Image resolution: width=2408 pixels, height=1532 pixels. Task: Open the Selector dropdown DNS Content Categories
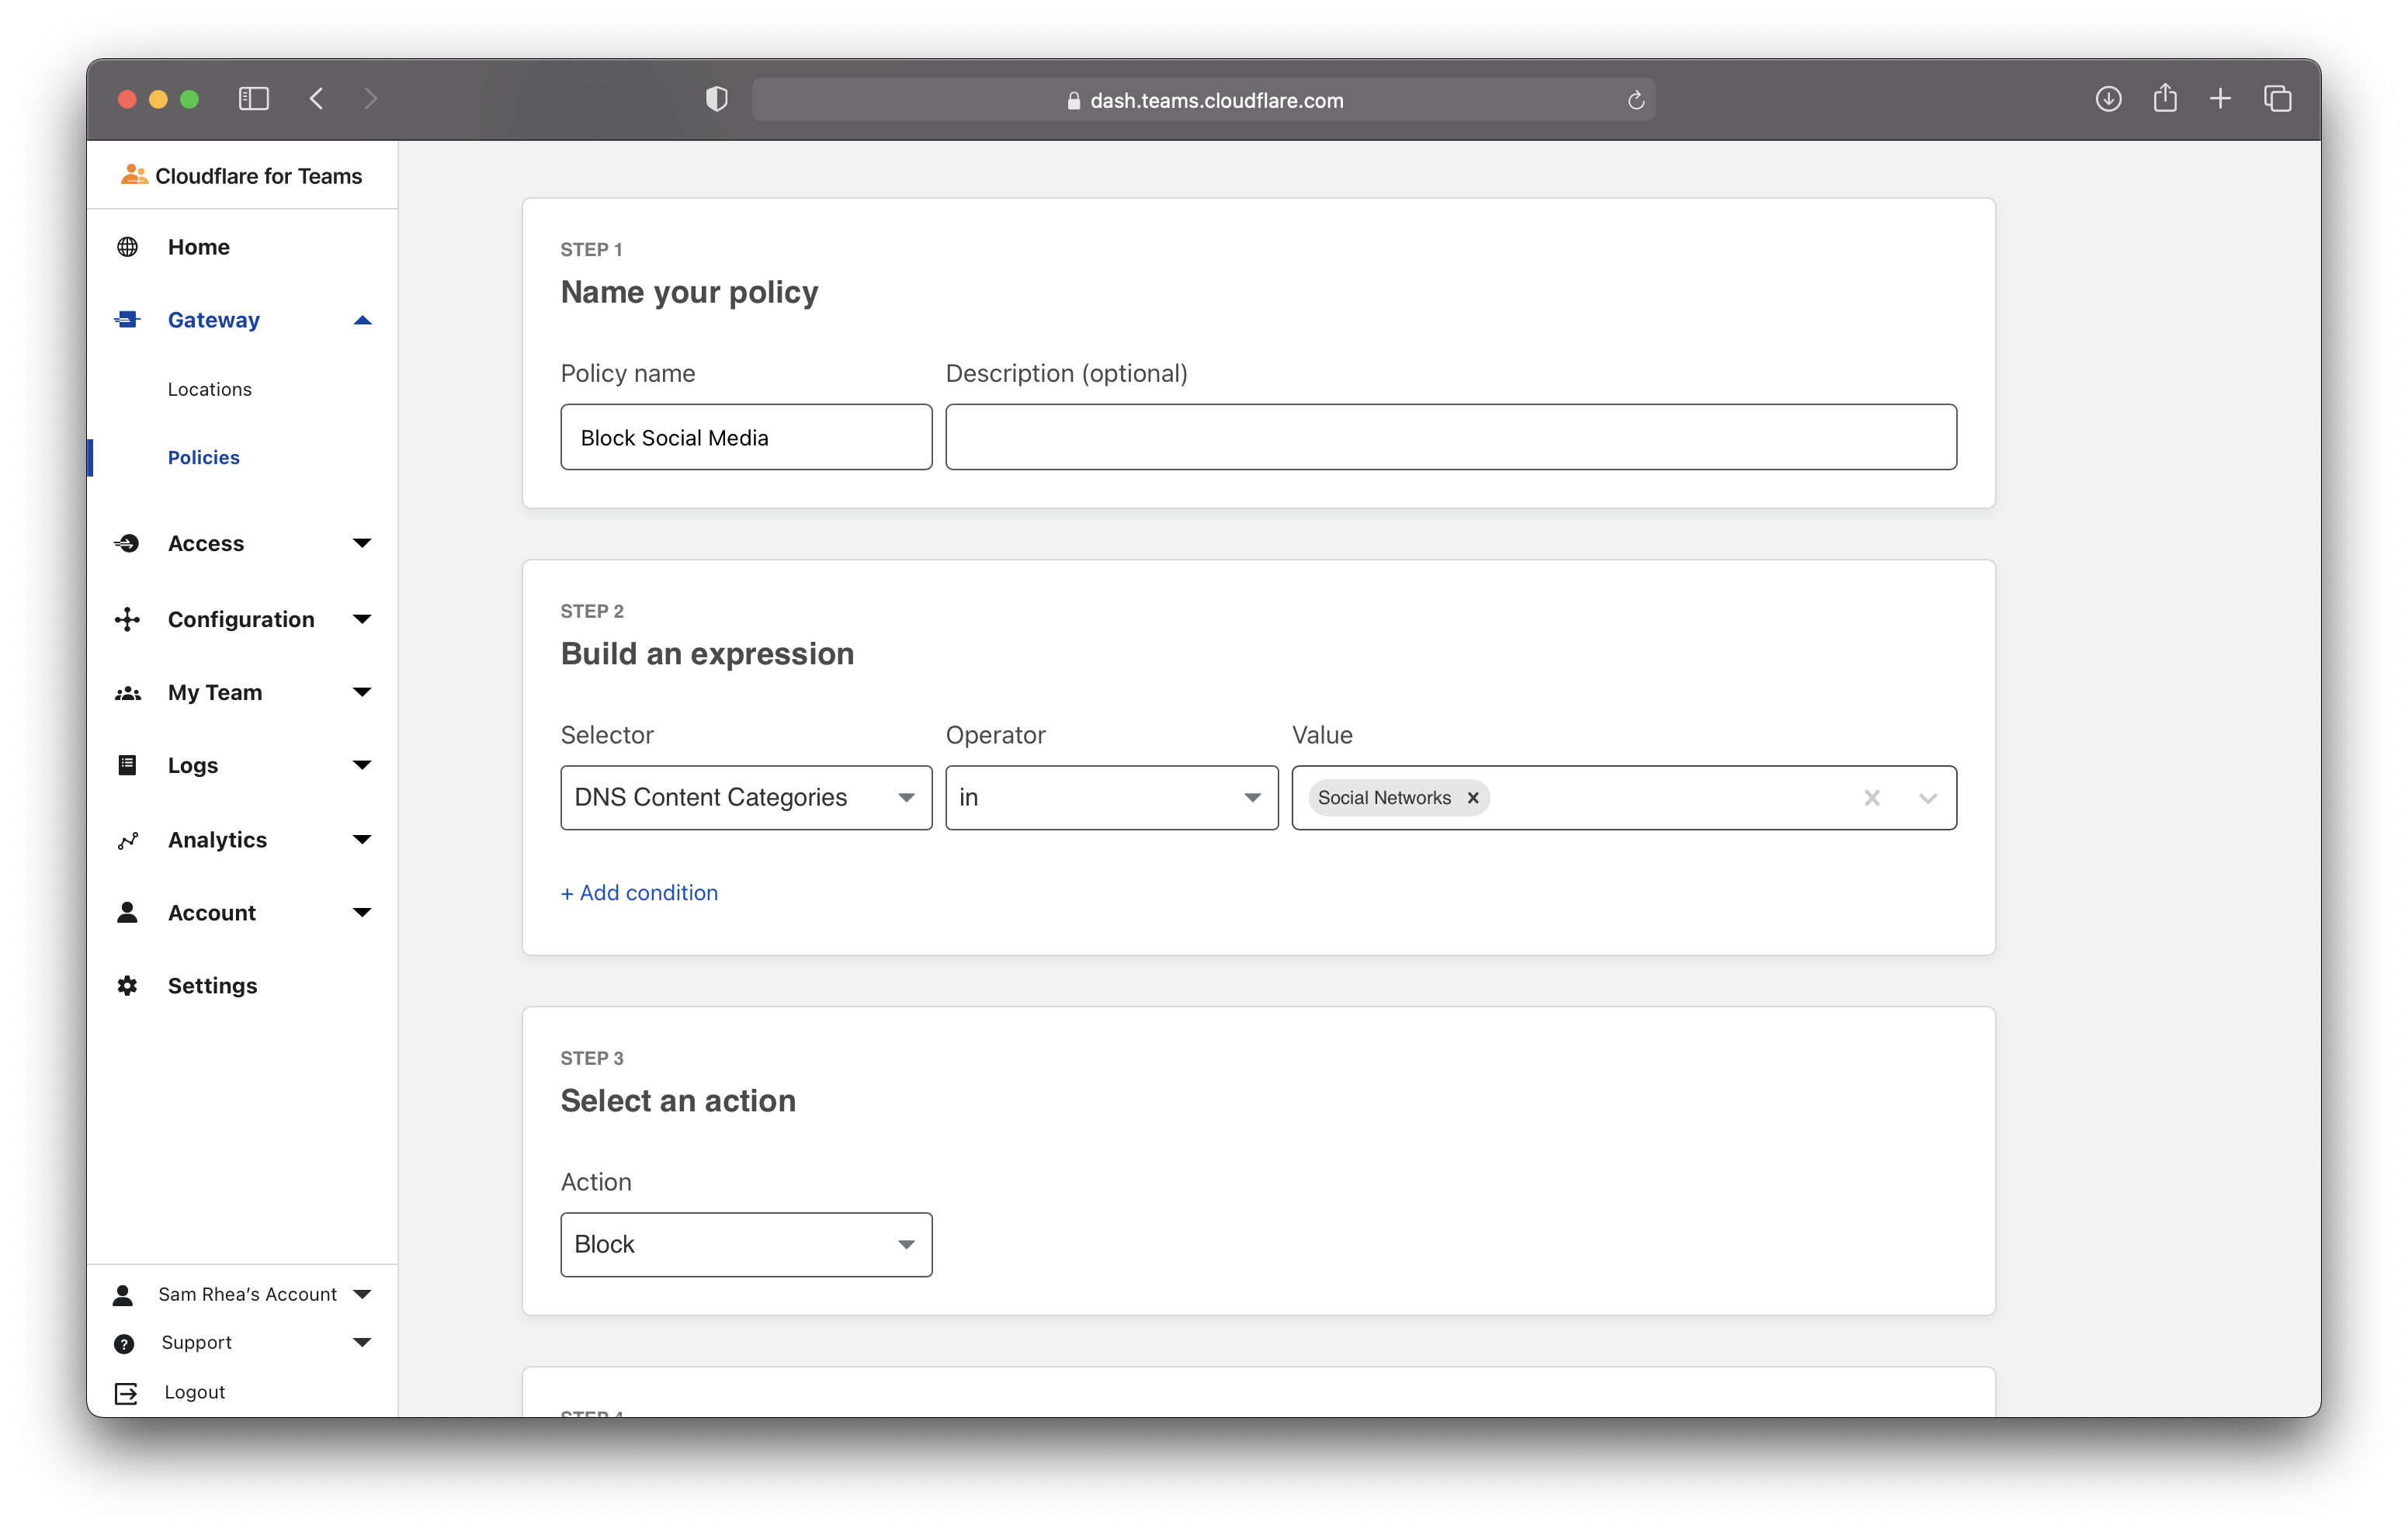[x=745, y=798]
